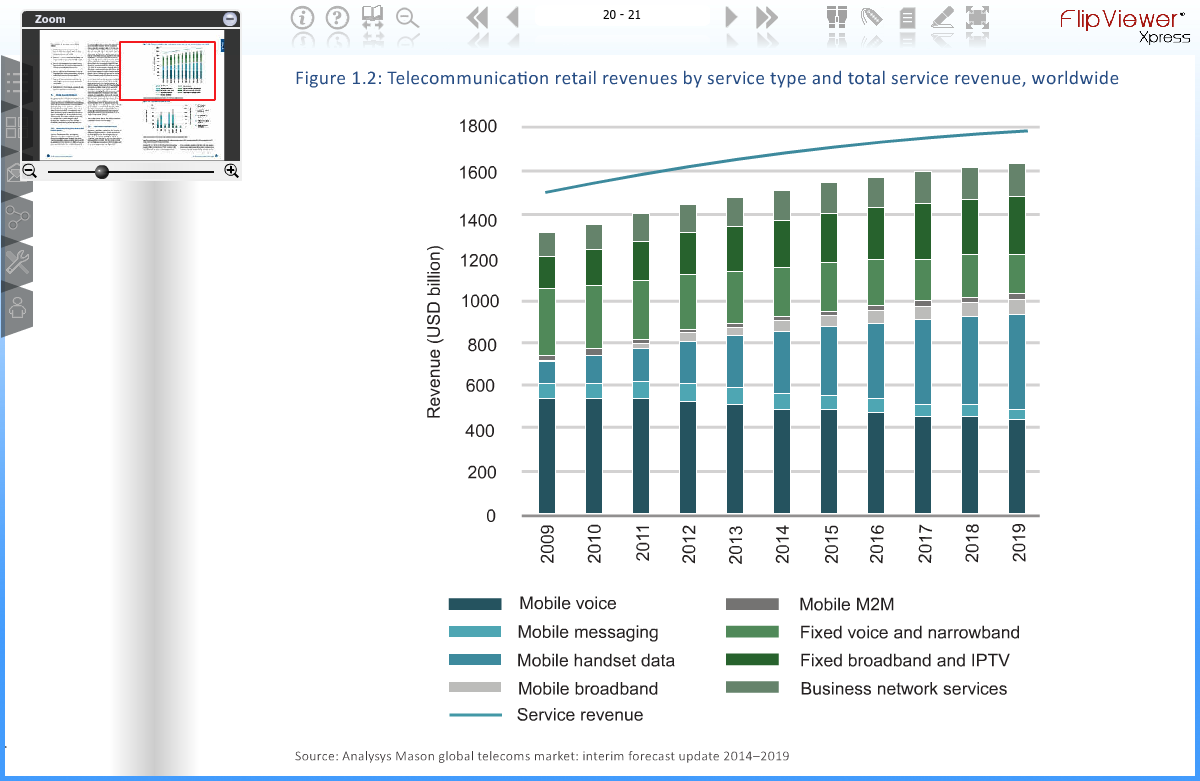This screenshot has width=1200, height=781.
Task: Click the FlipViewer Xpress logo
Action: coord(1126,24)
